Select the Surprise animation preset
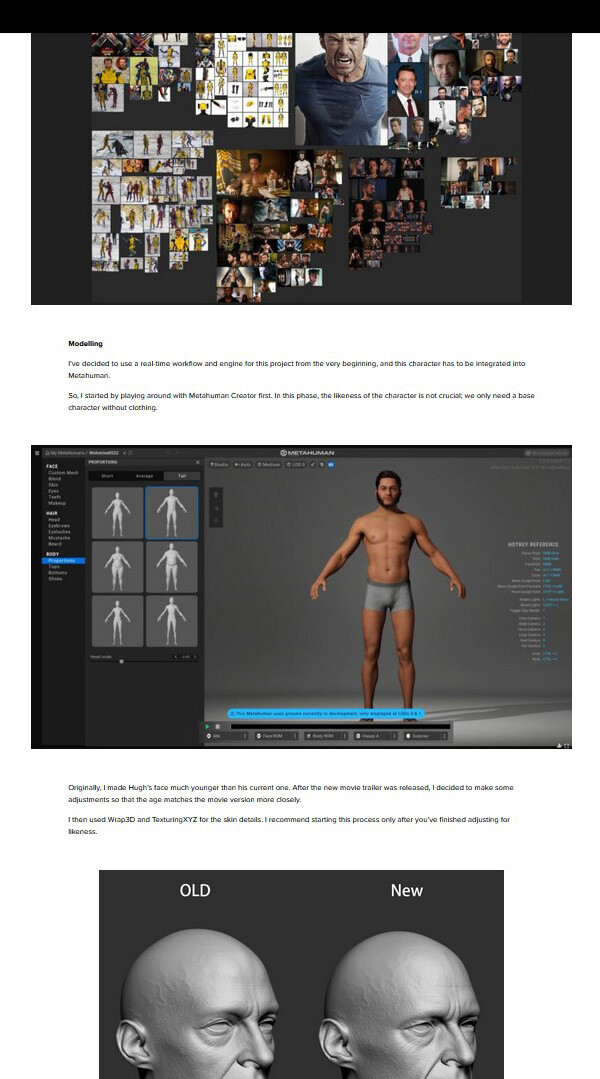This screenshot has width=600, height=1079. [x=425, y=736]
